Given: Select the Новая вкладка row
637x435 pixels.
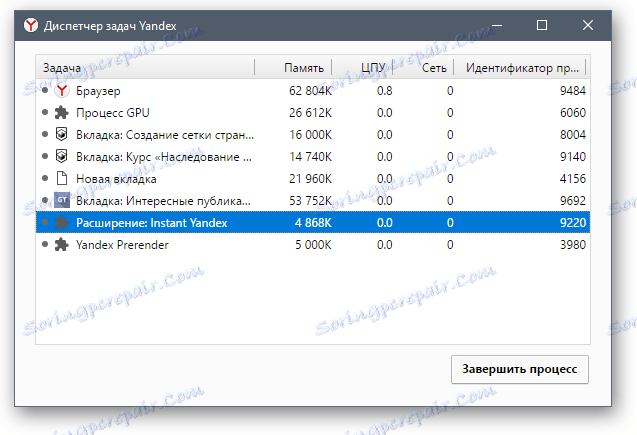Looking at the screenshot, I should click(x=313, y=178).
